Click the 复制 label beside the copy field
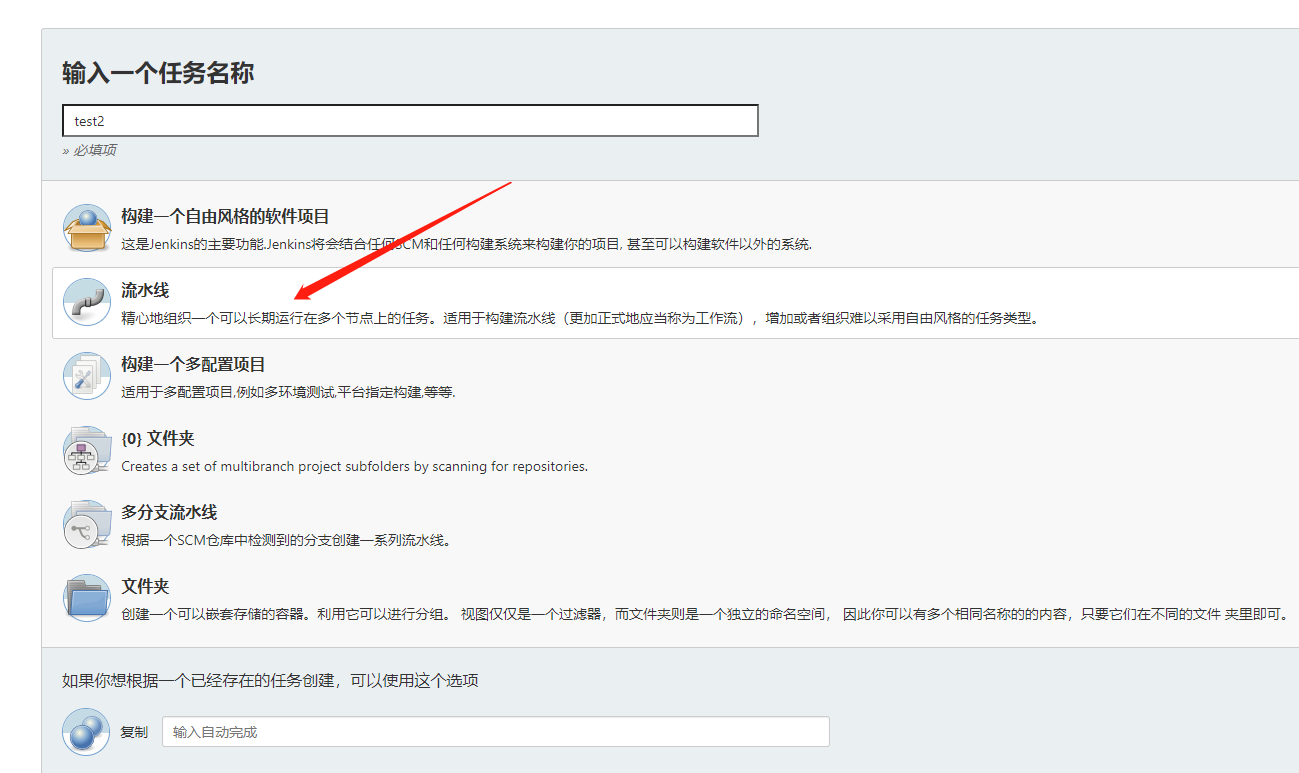This screenshot has height=773, width=1299. 134,732
